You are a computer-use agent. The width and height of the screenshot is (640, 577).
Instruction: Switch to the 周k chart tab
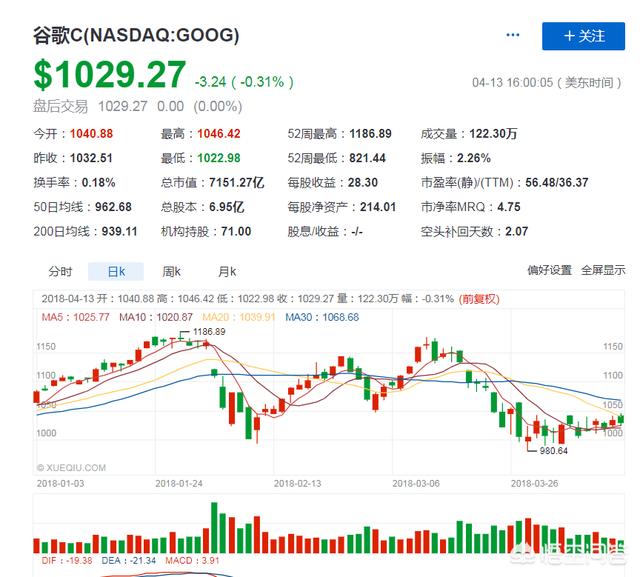click(171, 271)
